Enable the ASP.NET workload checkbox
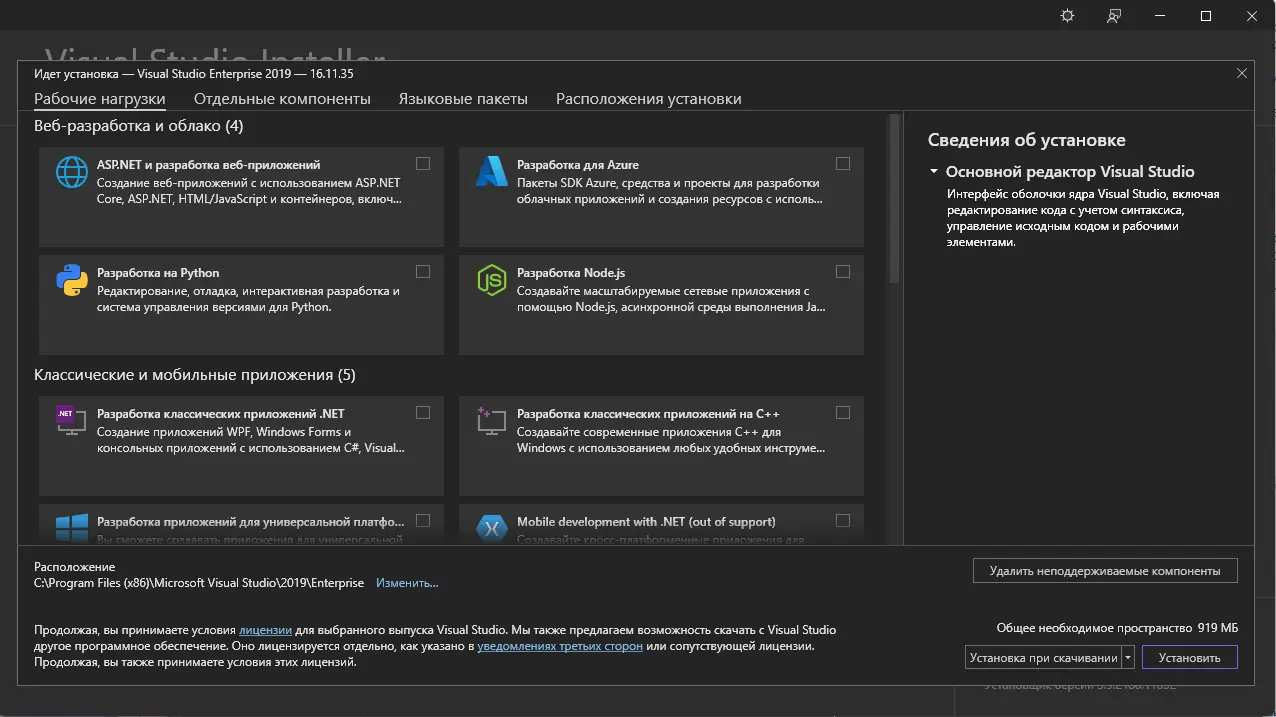 (423, 163)
